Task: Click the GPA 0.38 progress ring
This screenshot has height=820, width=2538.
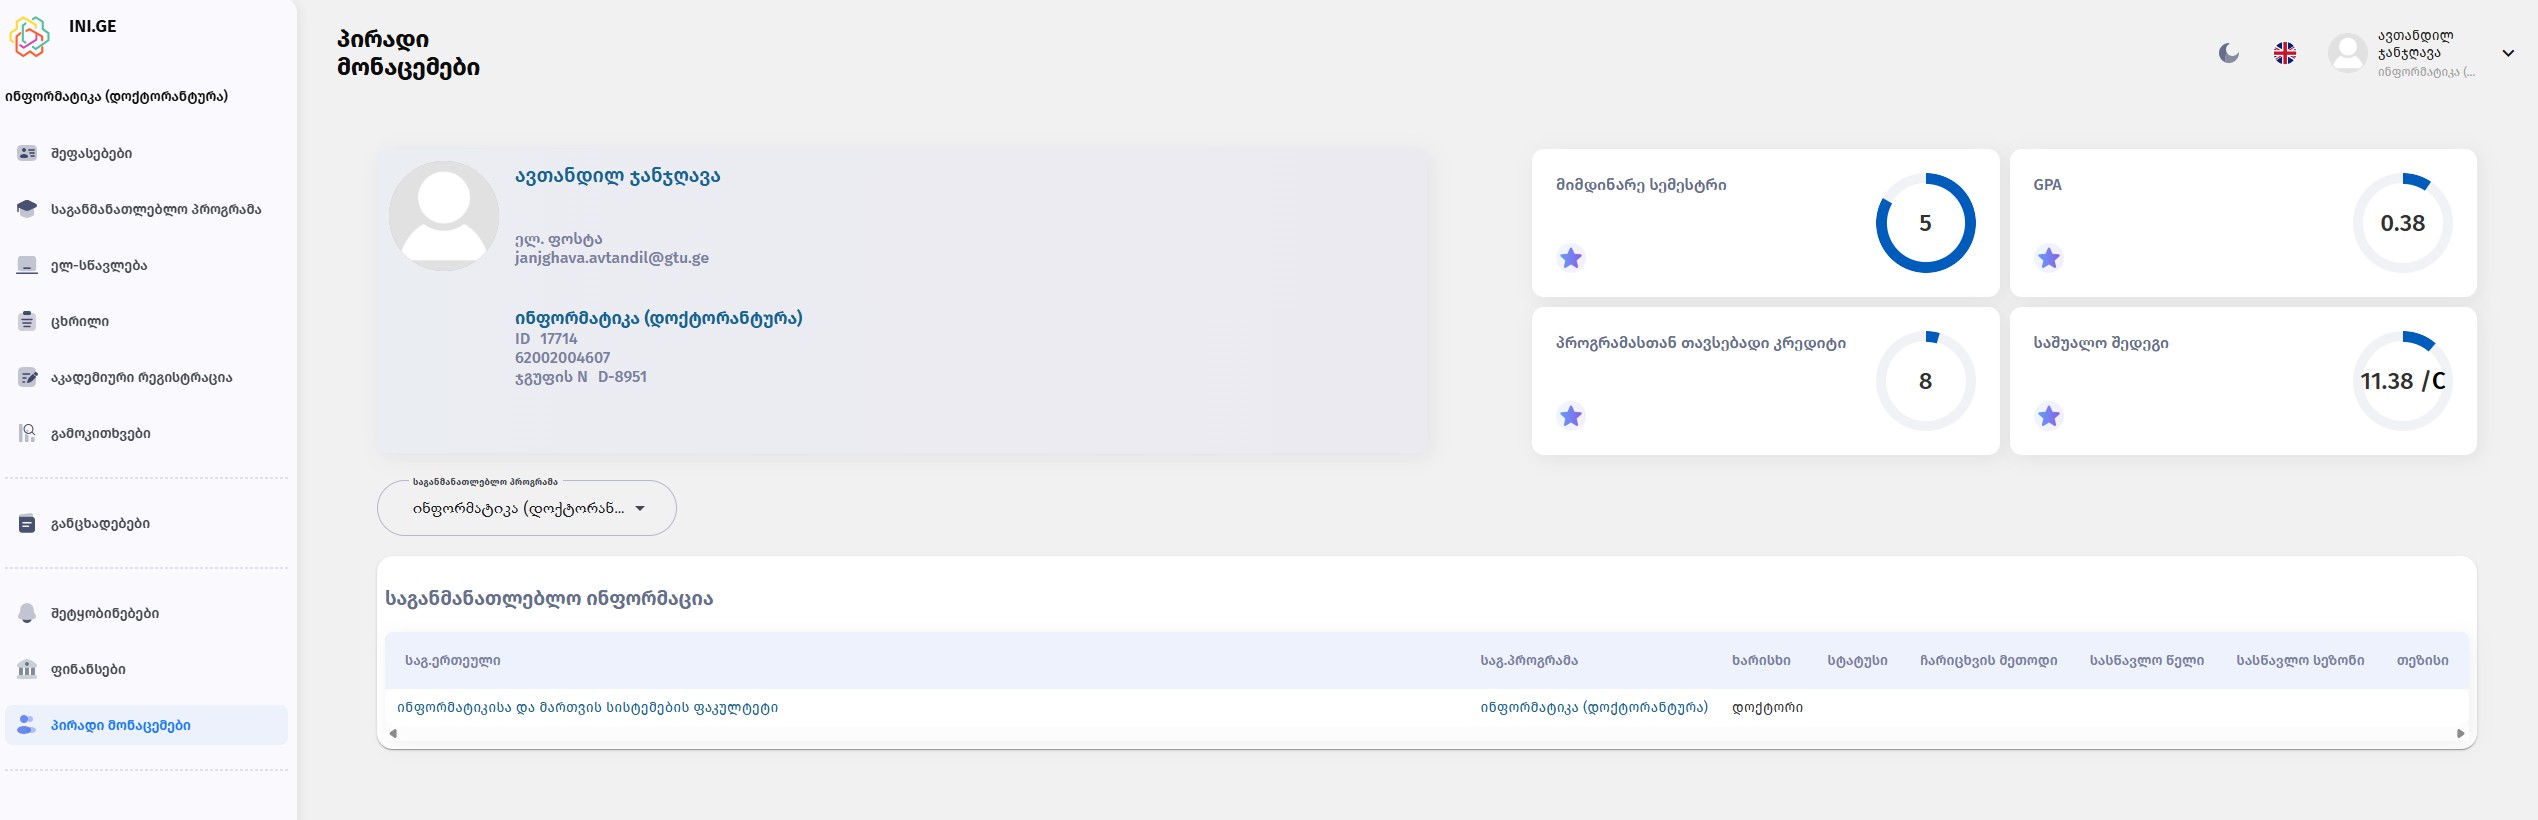Action: 2402,223
